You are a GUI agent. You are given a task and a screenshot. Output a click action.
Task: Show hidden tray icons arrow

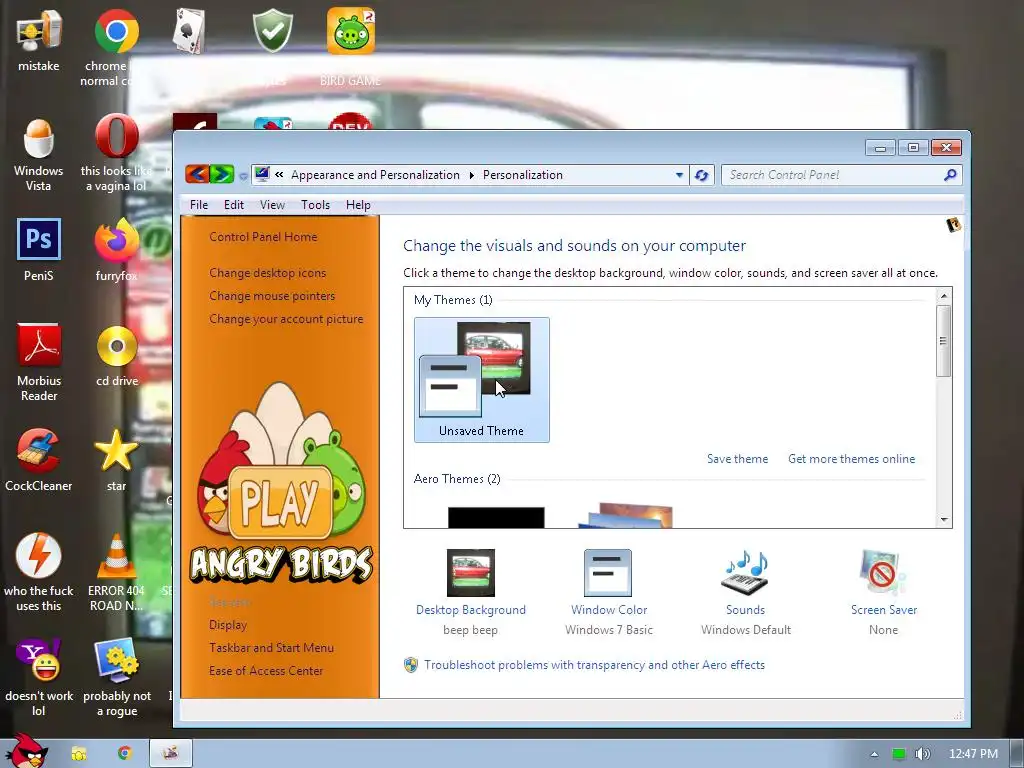874,754
